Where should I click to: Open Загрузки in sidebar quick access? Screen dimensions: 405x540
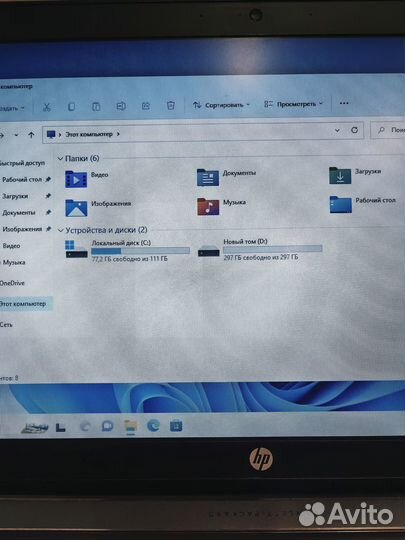click(x=15, y=196)
